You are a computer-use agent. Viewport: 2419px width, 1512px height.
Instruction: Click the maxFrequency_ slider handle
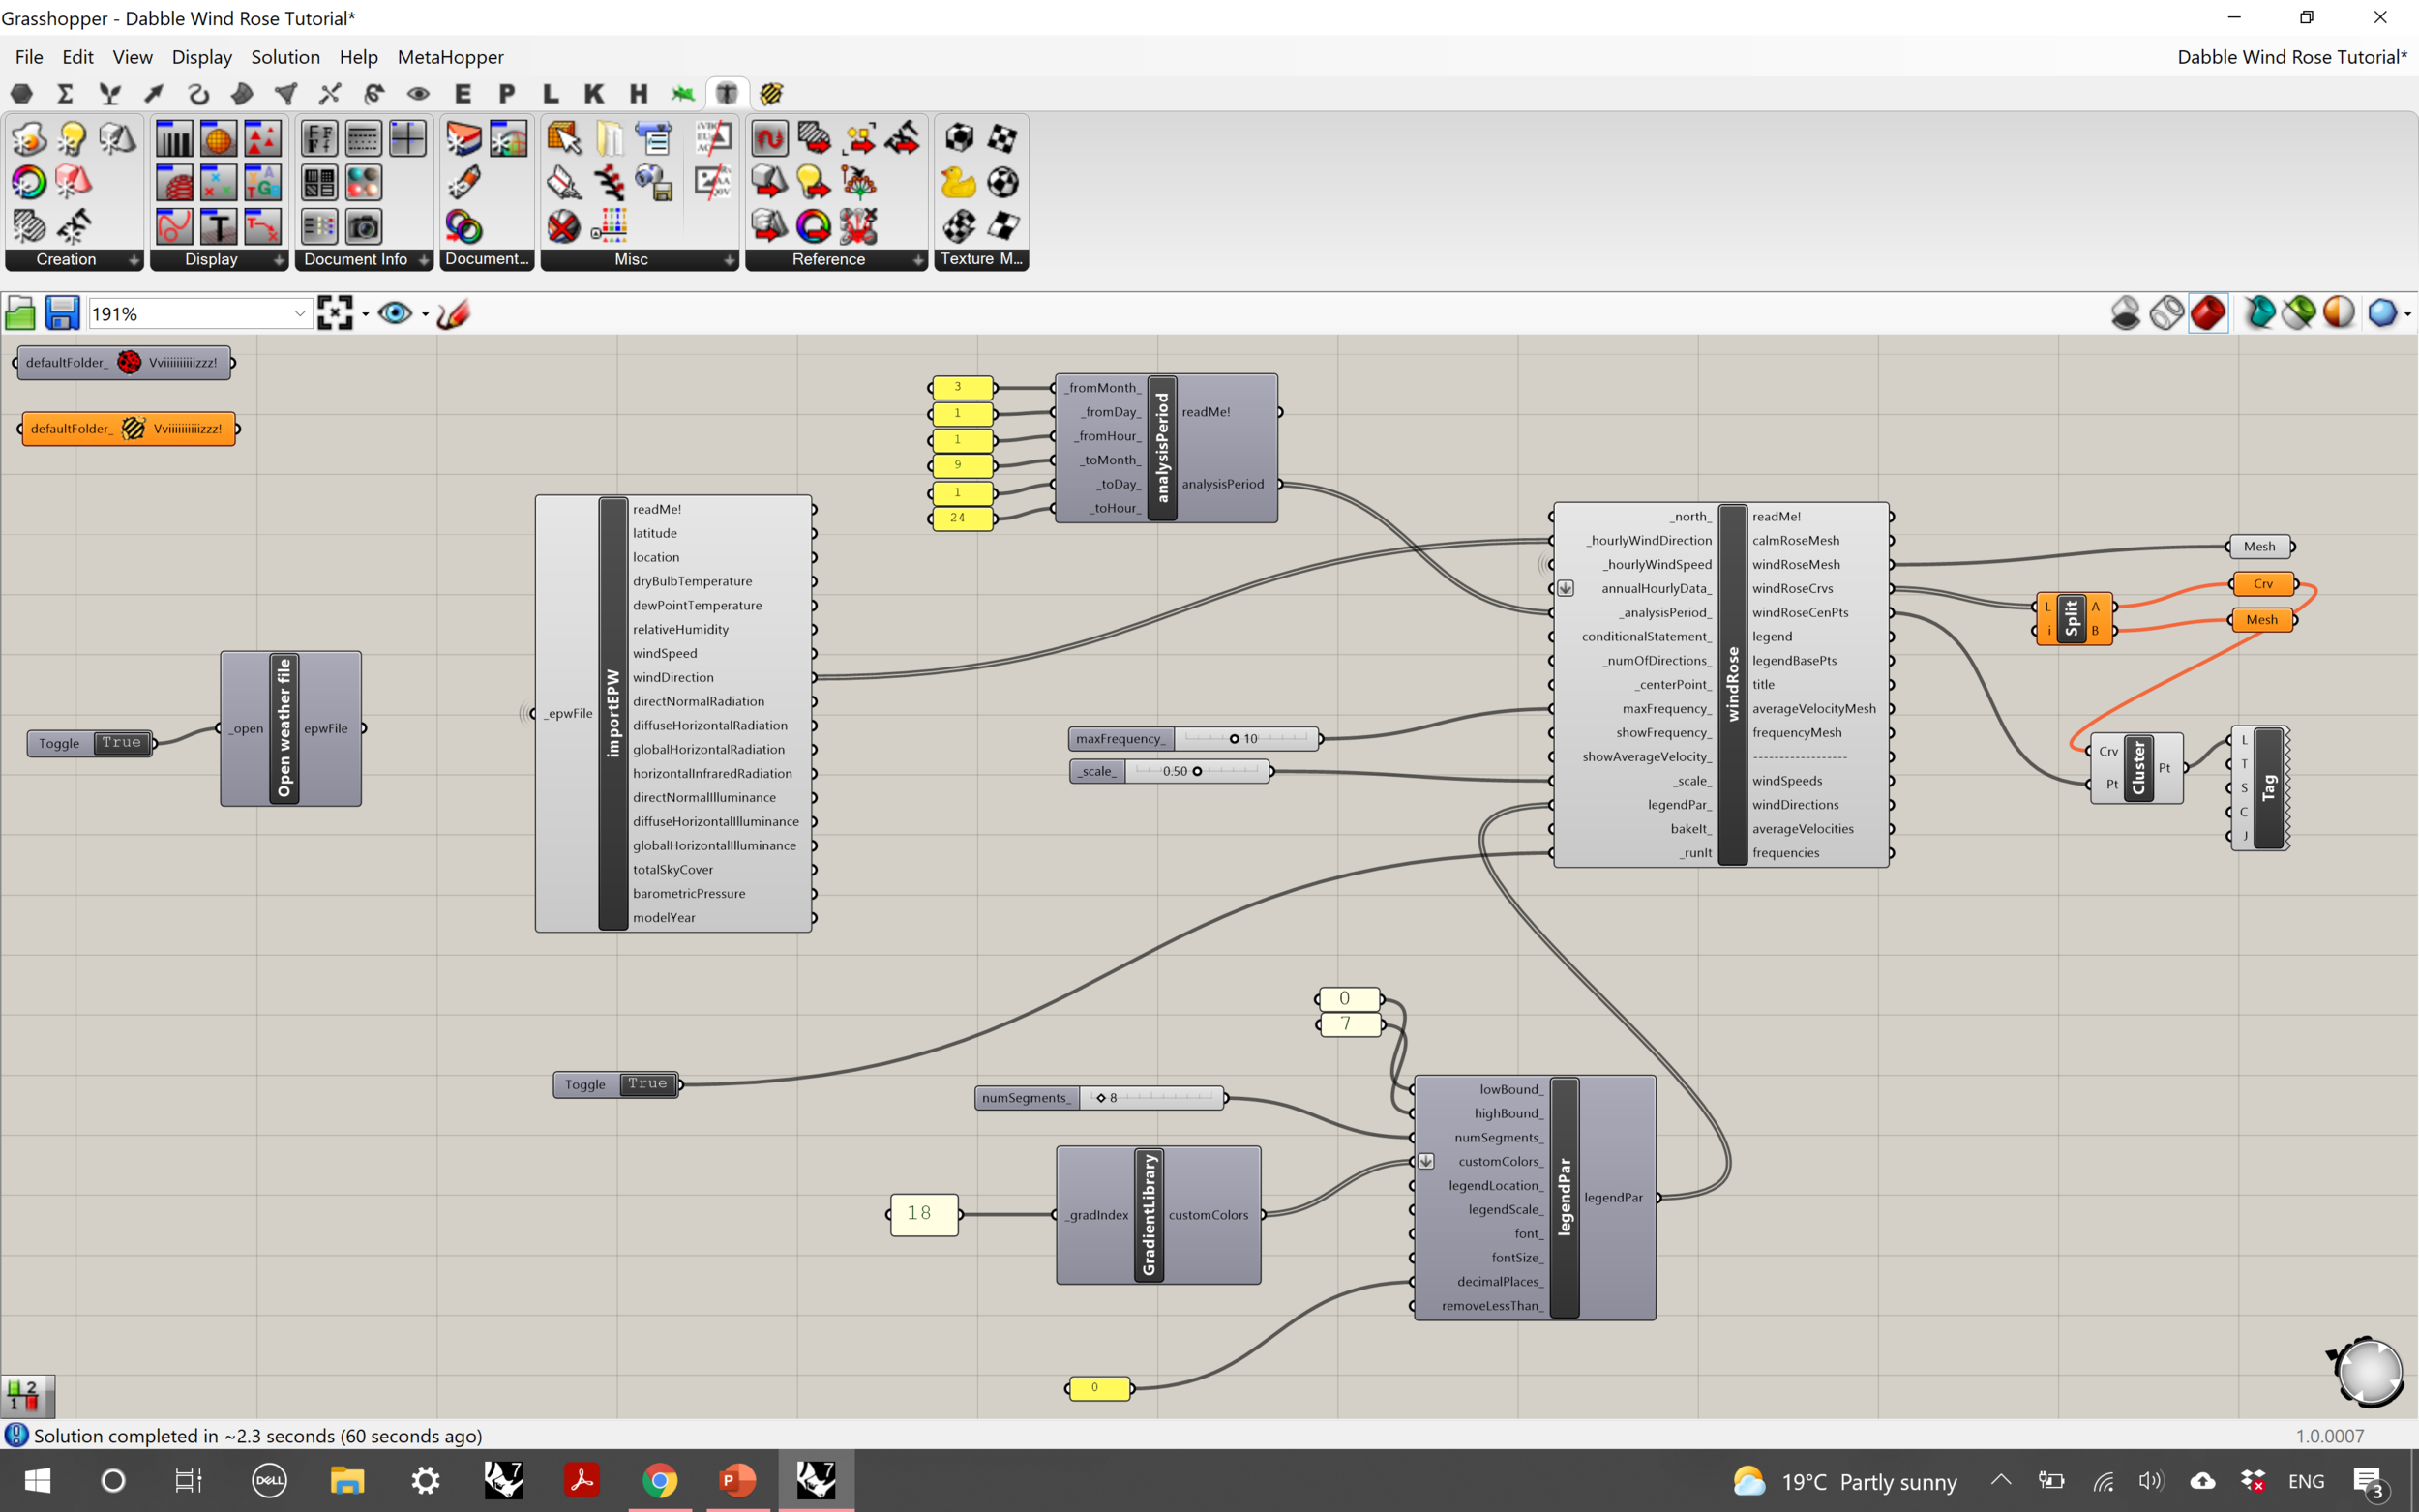(1234, 739)
